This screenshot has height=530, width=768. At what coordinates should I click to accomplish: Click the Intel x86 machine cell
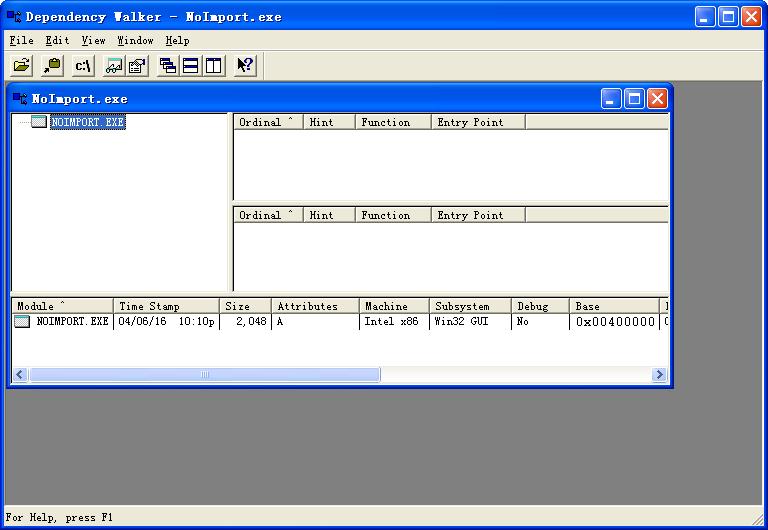click(391, 321)
